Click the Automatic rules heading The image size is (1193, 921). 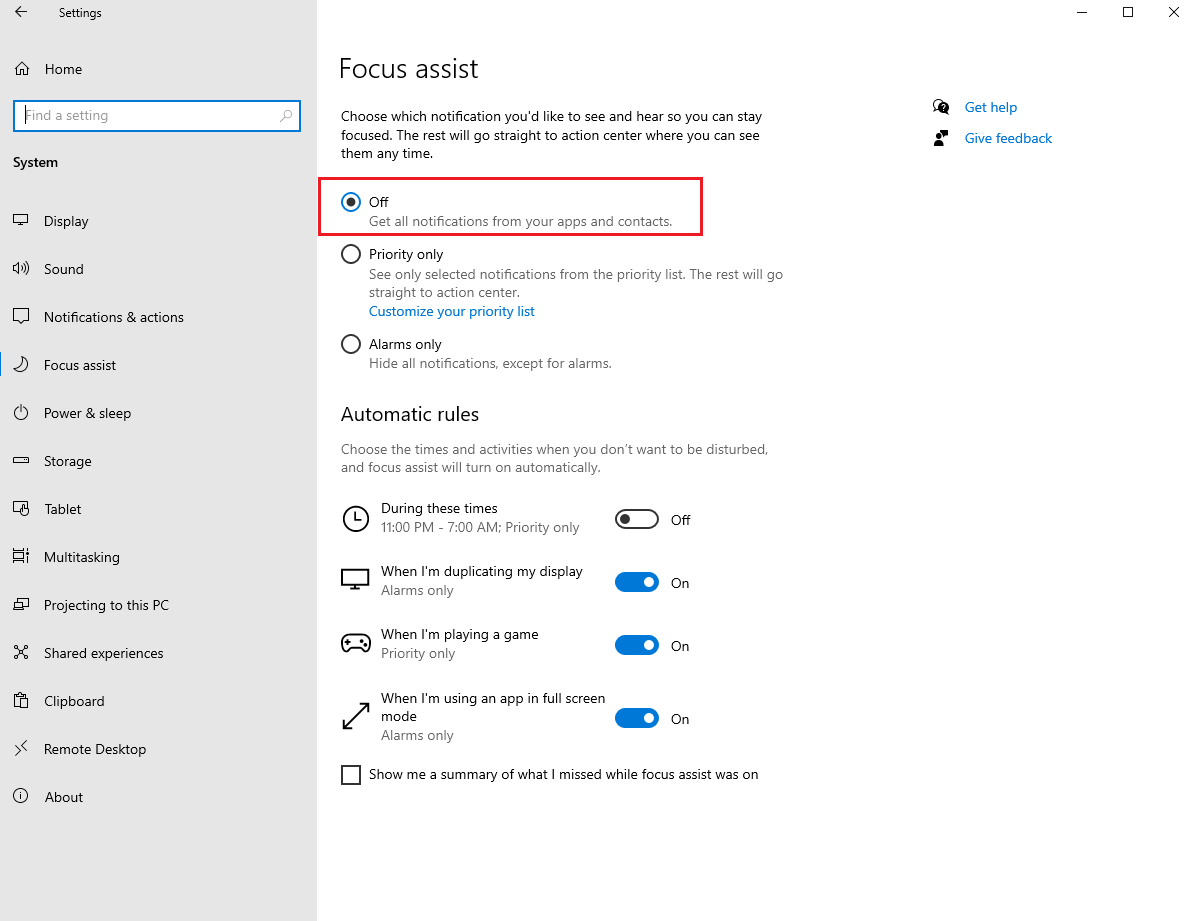point(410,414)
